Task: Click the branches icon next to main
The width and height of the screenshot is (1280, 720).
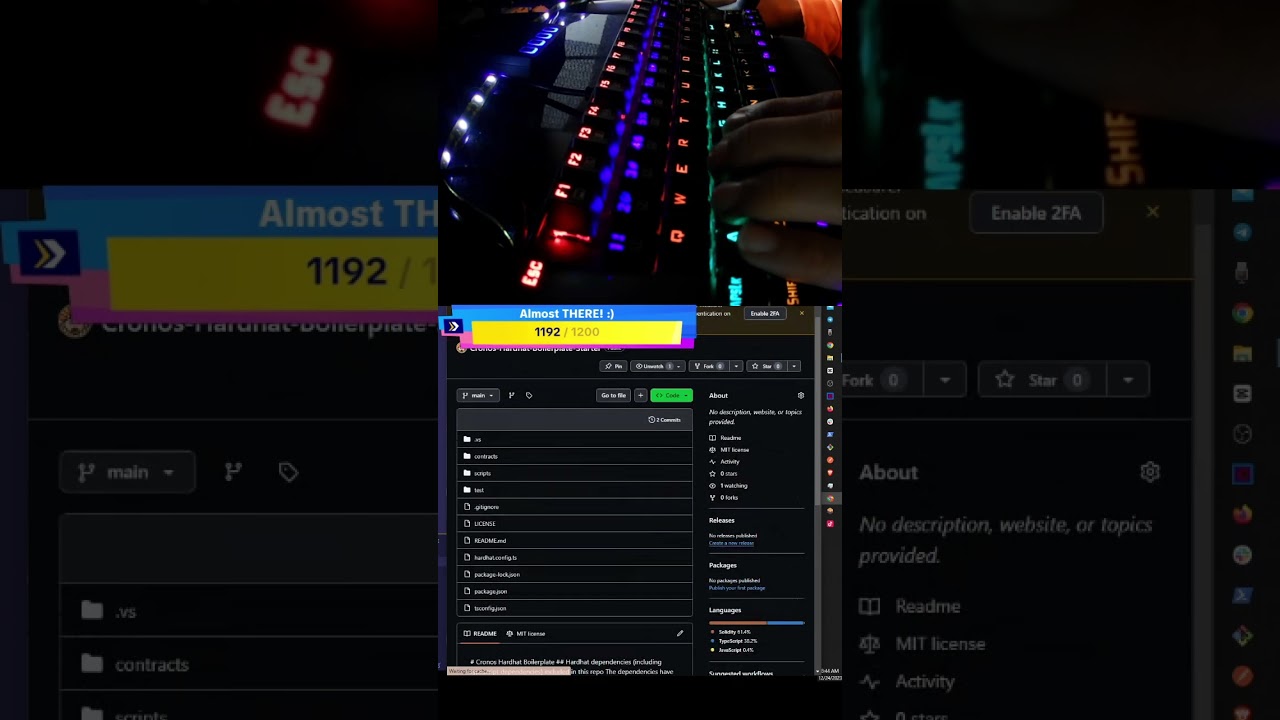Action: point(512,395)
